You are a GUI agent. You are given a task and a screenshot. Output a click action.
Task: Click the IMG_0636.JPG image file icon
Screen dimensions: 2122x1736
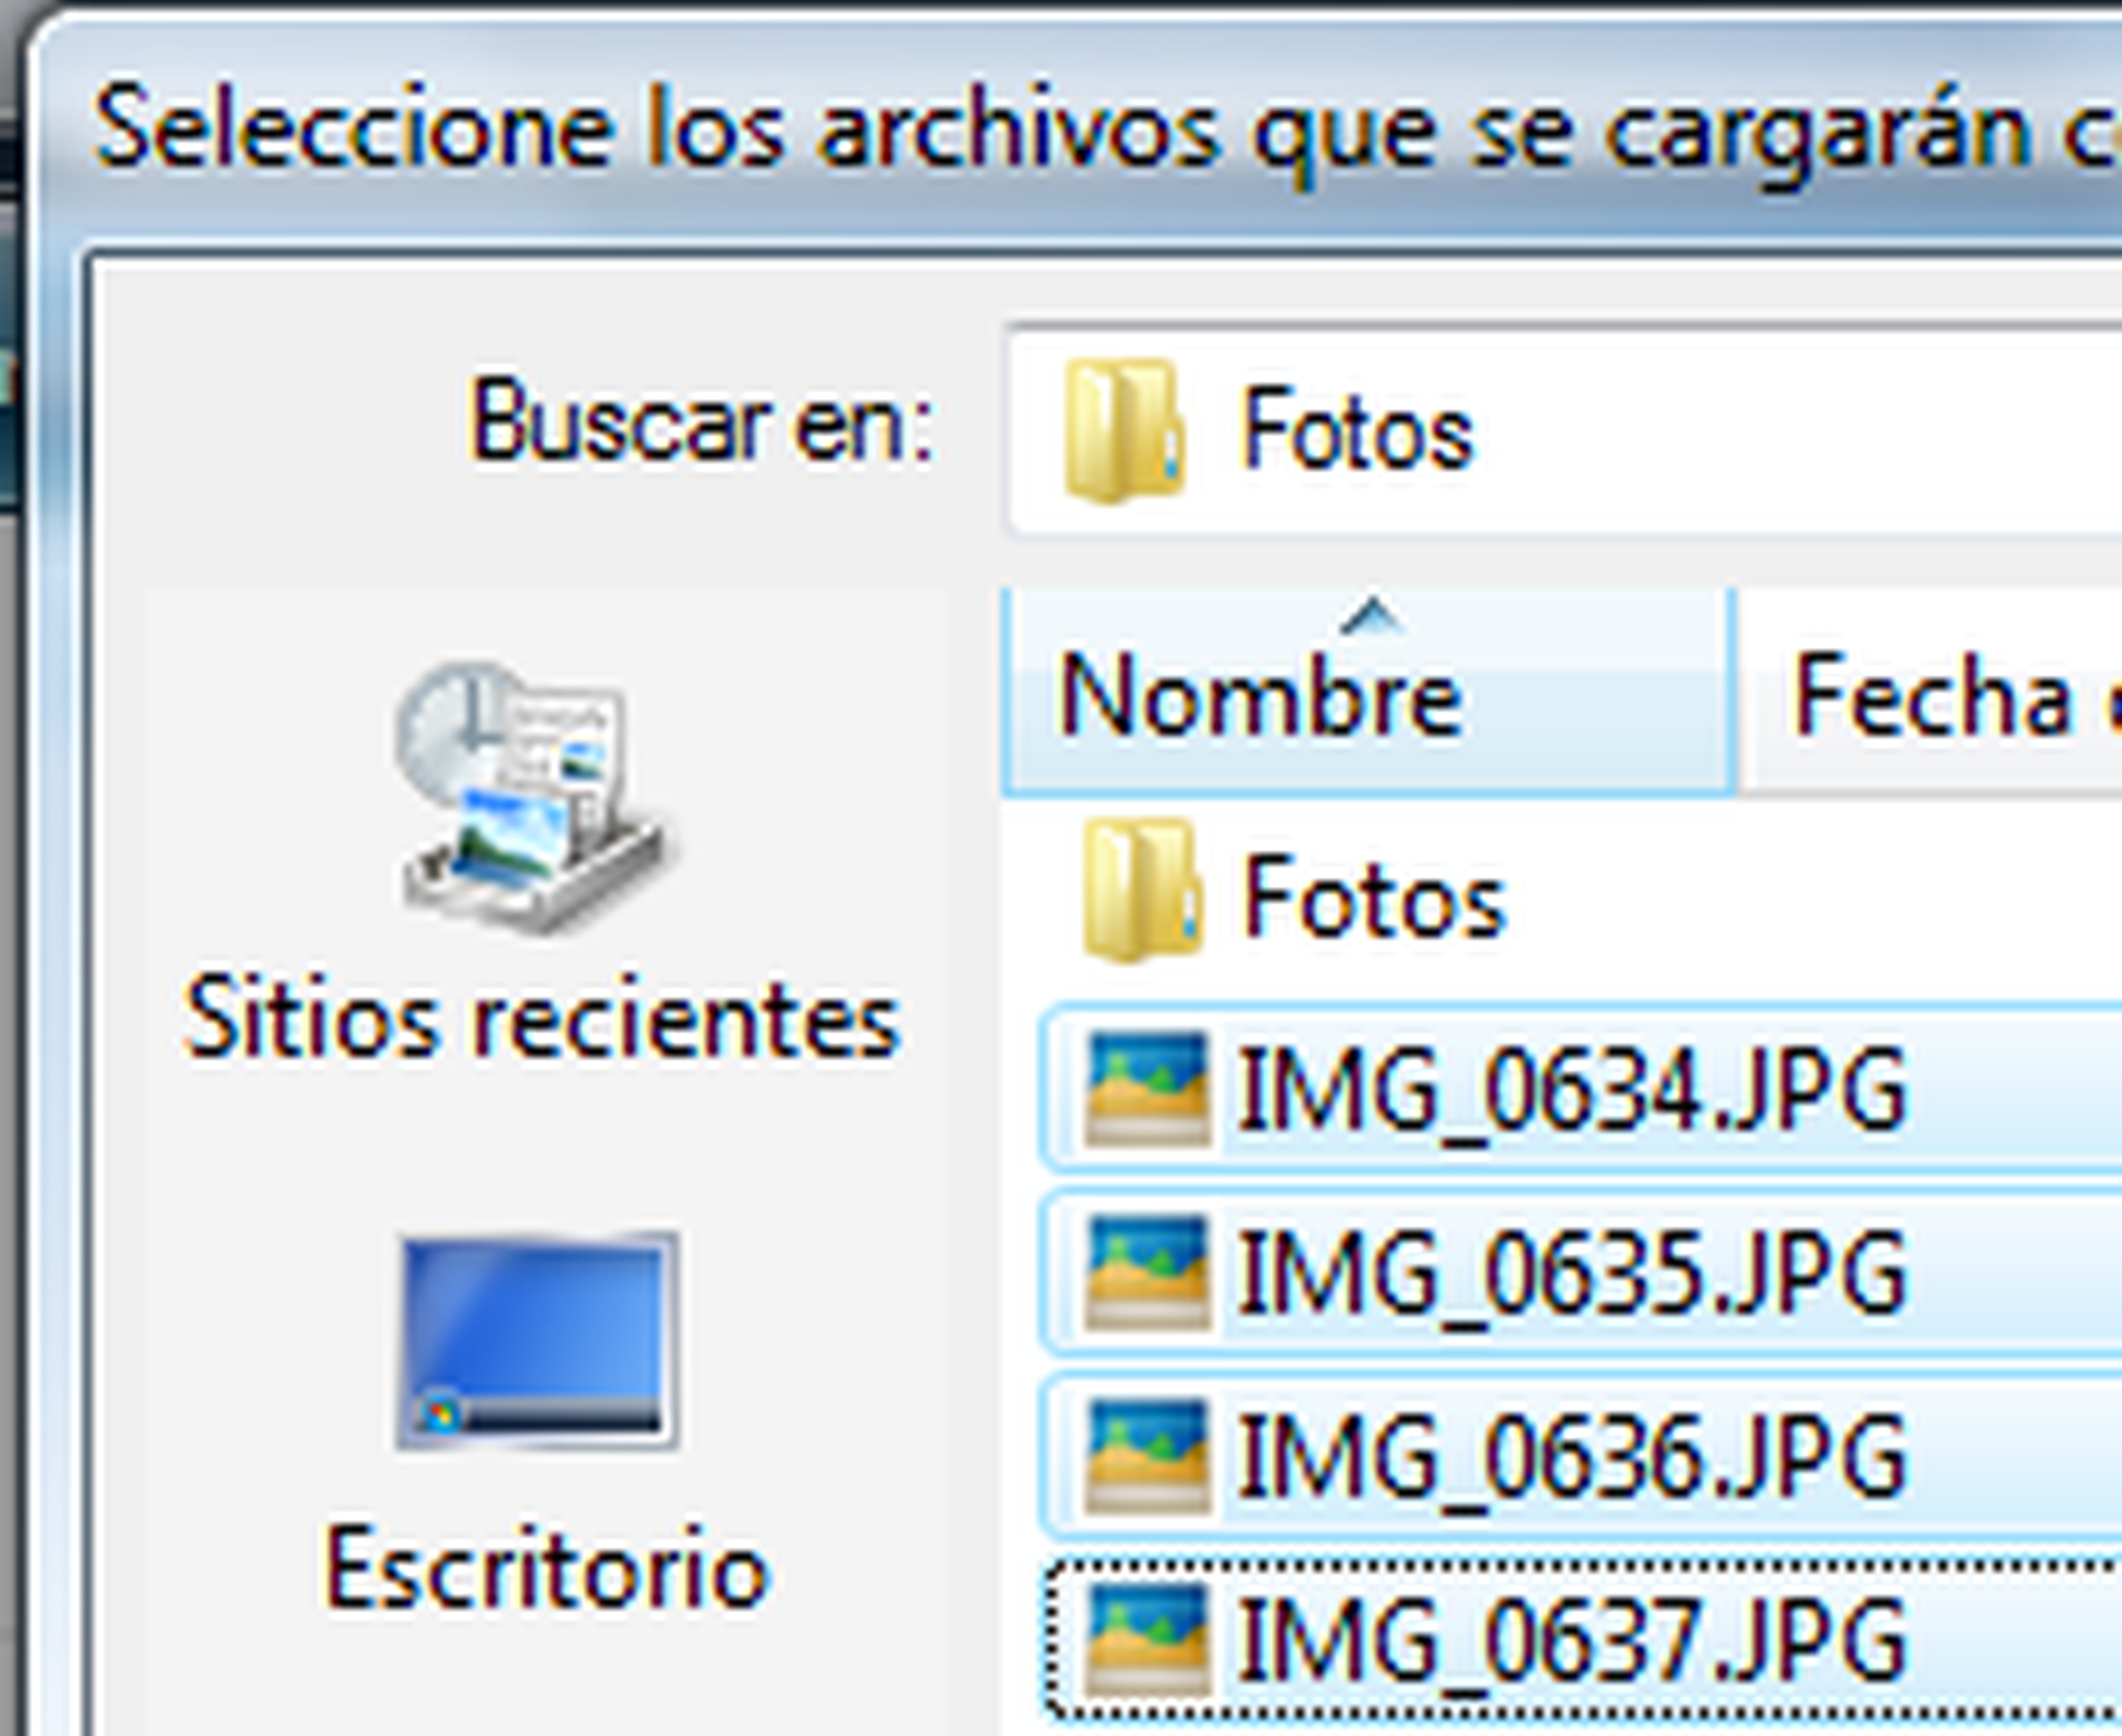(x=1147, y=1457)
